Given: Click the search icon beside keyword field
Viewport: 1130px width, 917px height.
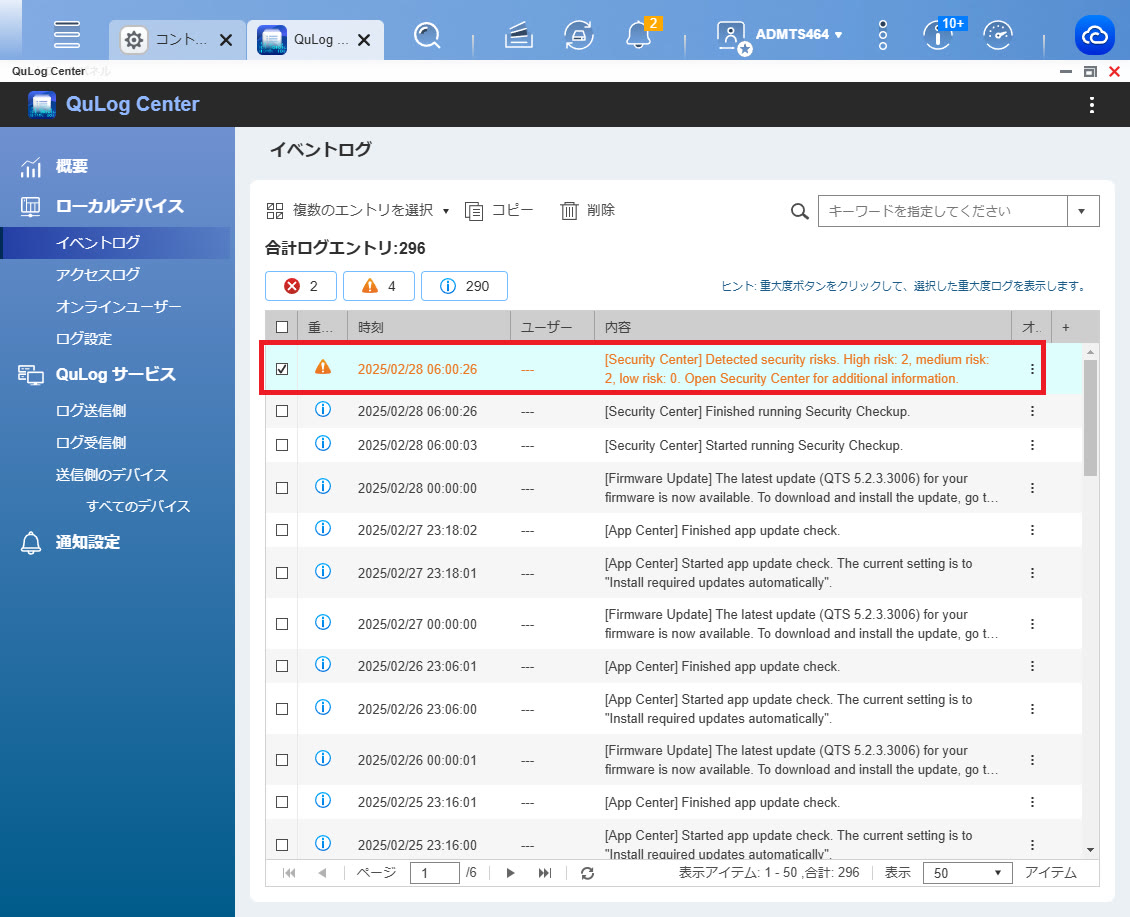Looking at the screenshot, I should [x=799, y=211].
